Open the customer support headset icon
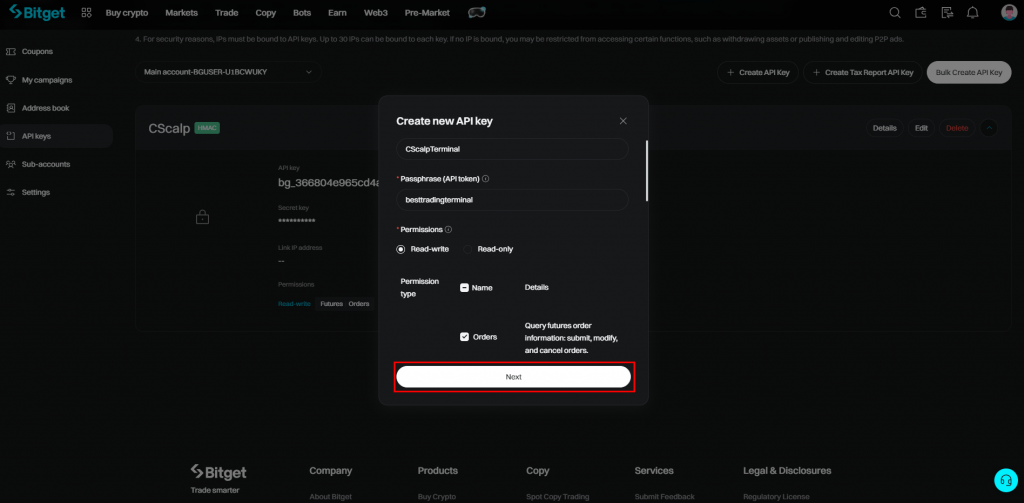The height and width of the screenshot is (503, 1024). 1005,479
